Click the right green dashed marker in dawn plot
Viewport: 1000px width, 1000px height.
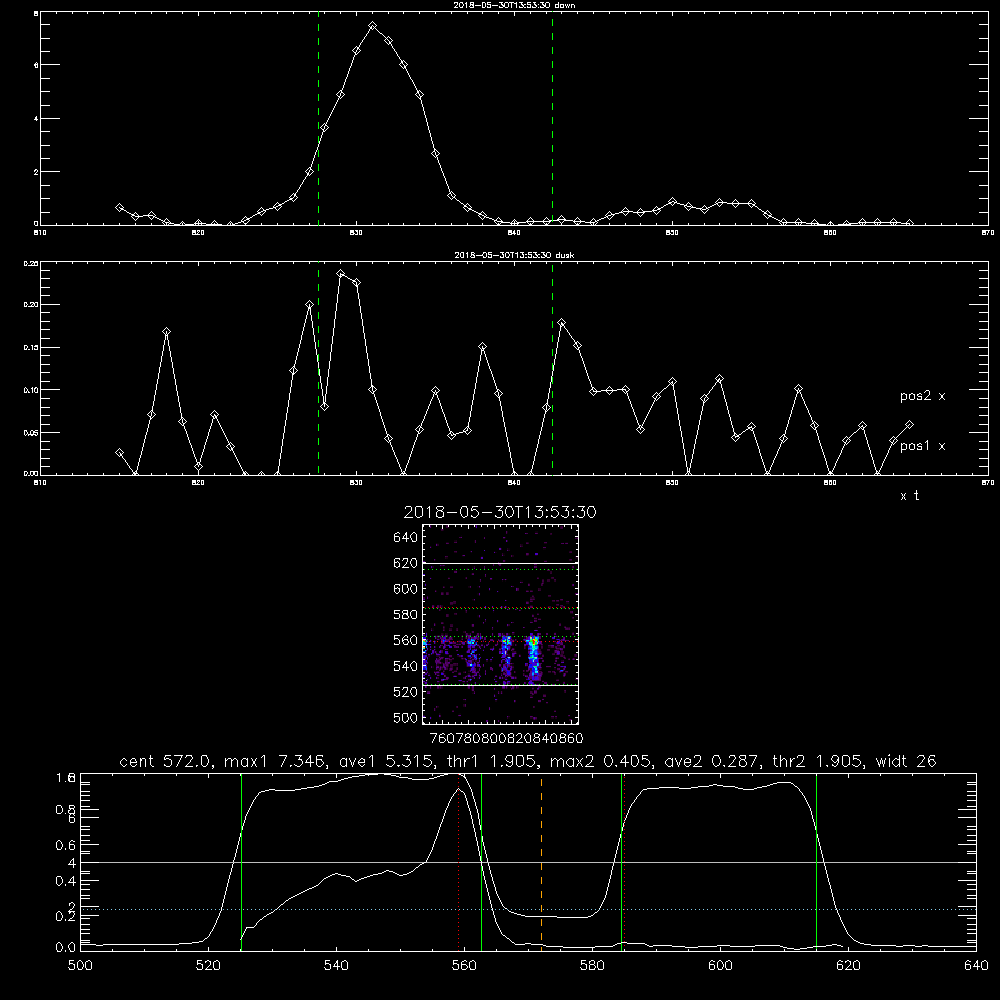[552, 121]
